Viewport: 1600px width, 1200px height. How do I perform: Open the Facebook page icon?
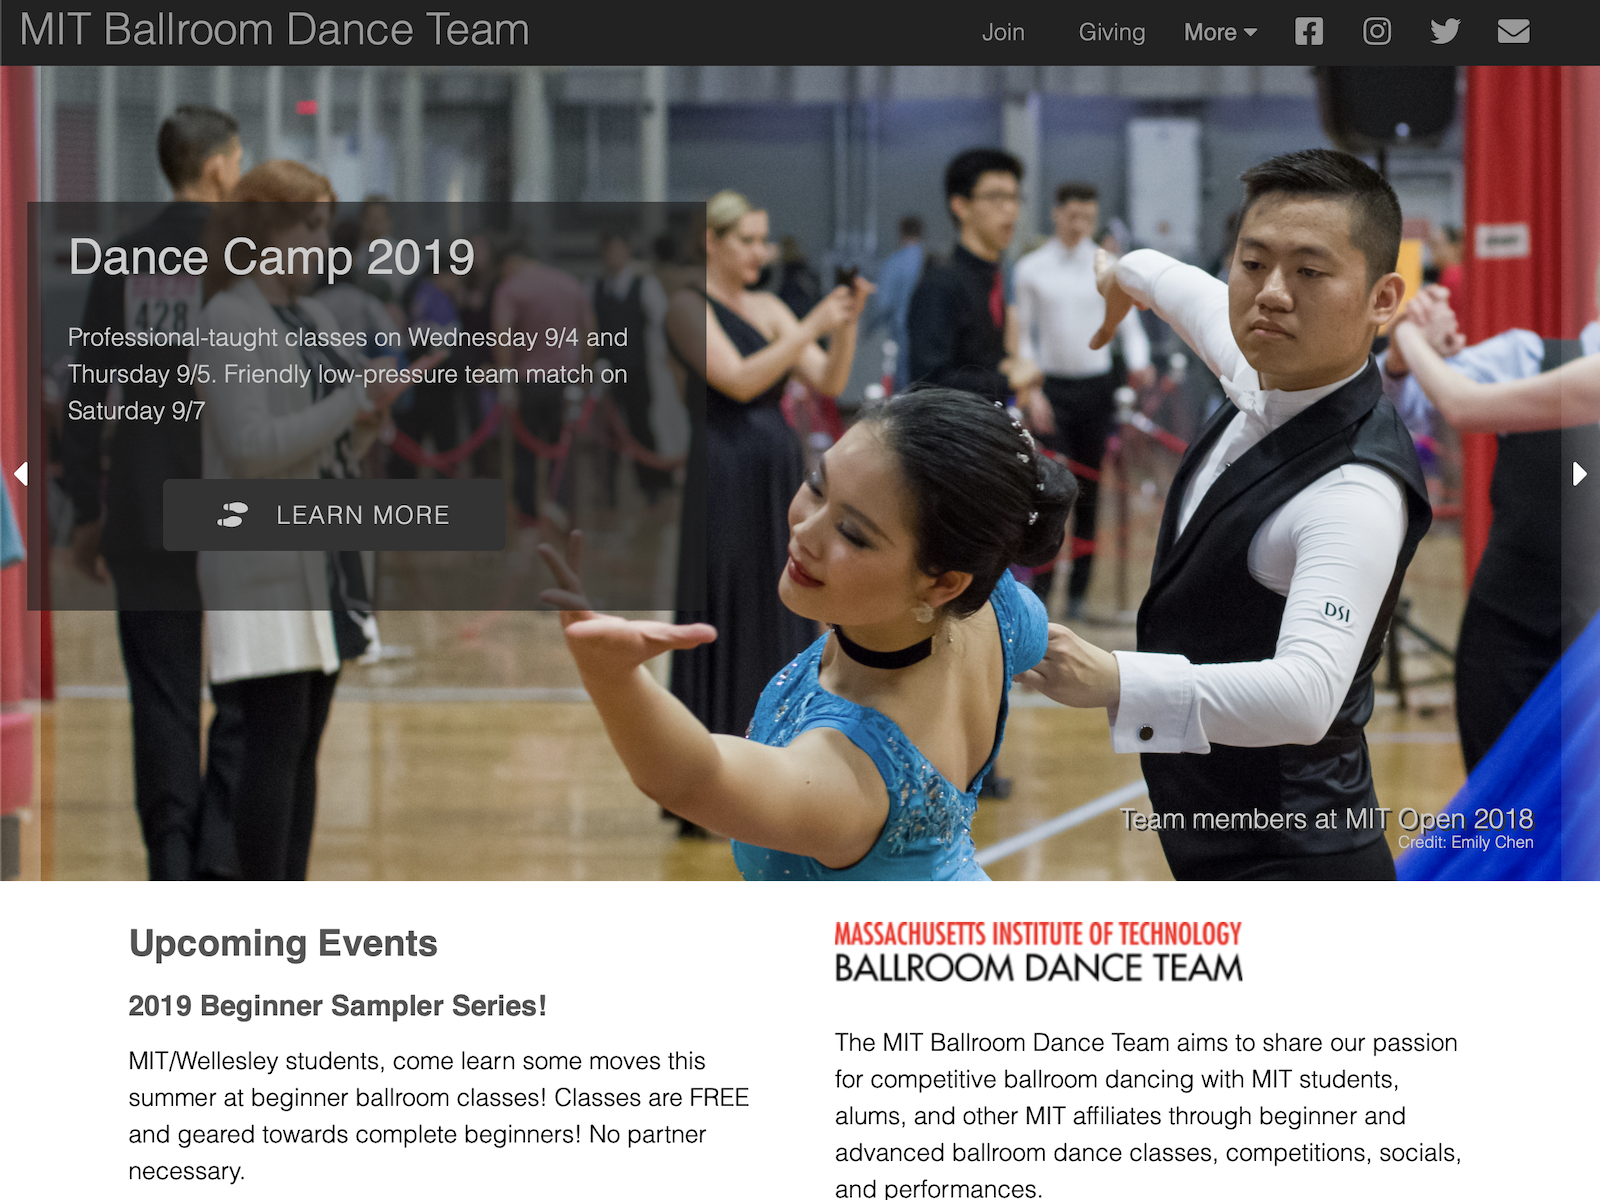pos(1308,32)
